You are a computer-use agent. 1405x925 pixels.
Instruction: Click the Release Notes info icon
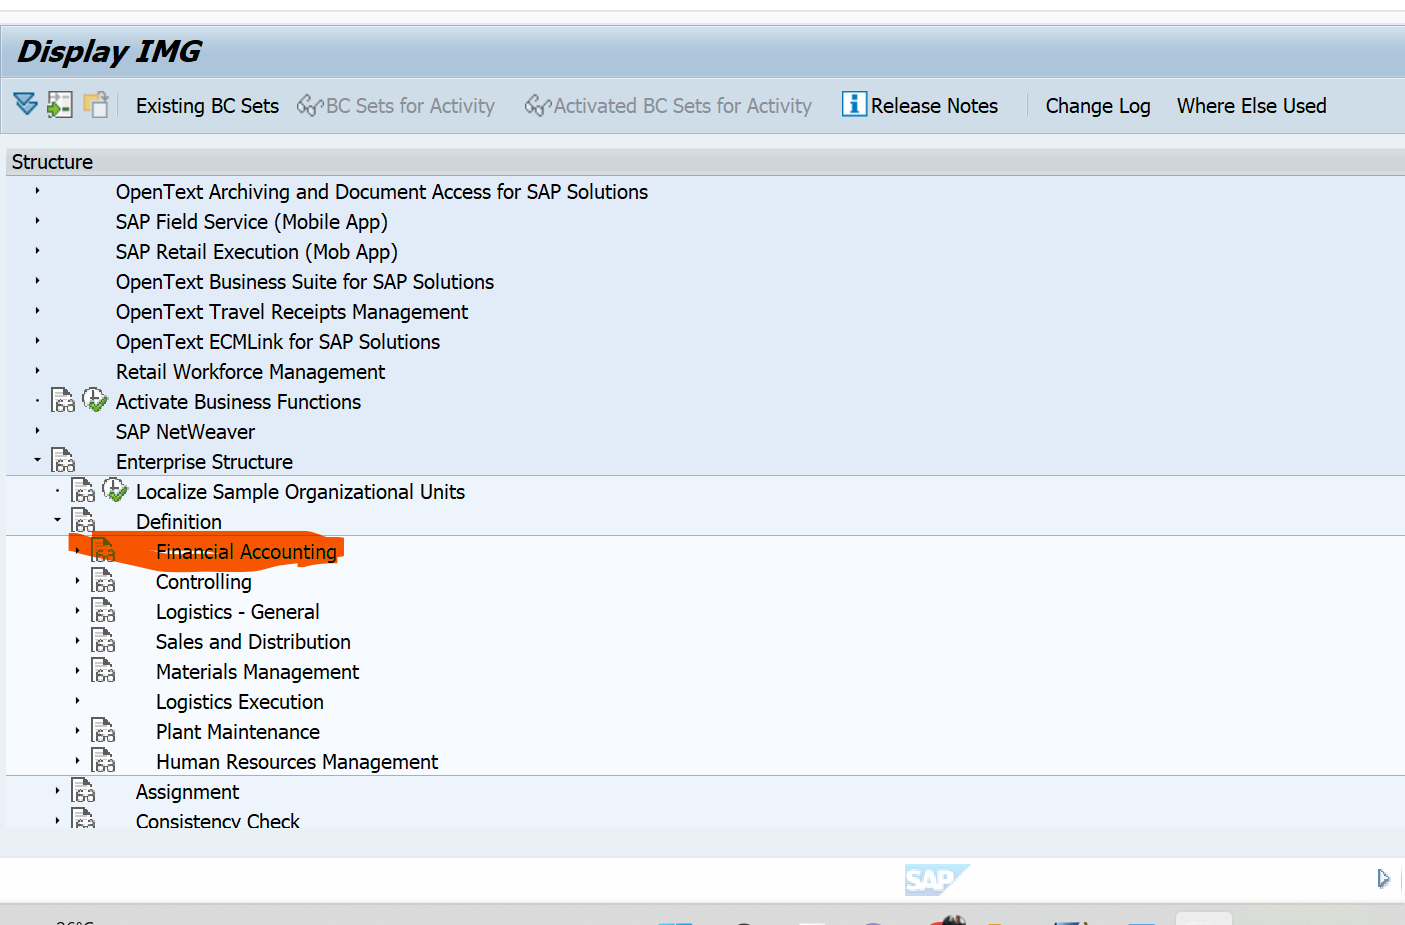click(854, 104)
